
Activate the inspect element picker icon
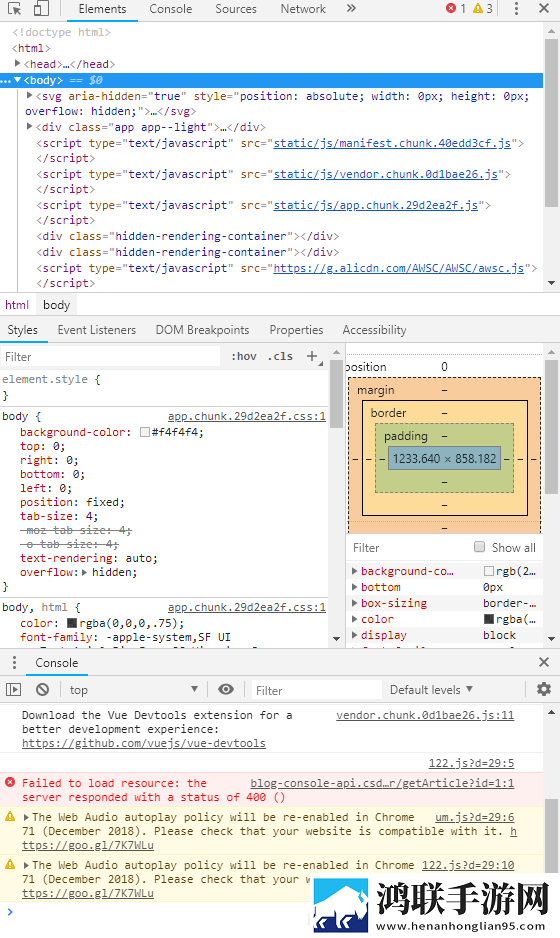point(14,9)
